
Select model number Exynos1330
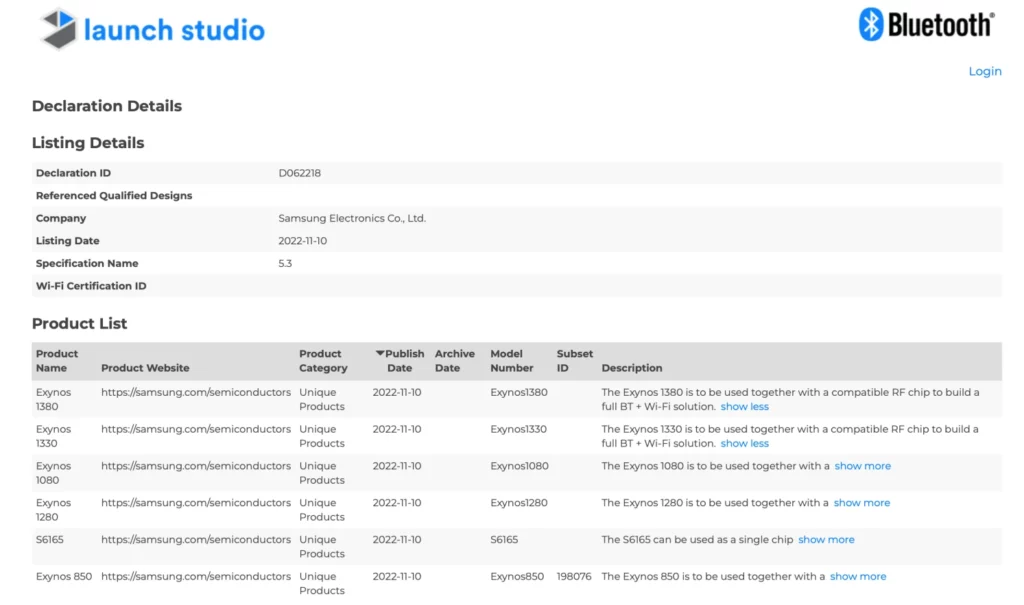[519, 429]
